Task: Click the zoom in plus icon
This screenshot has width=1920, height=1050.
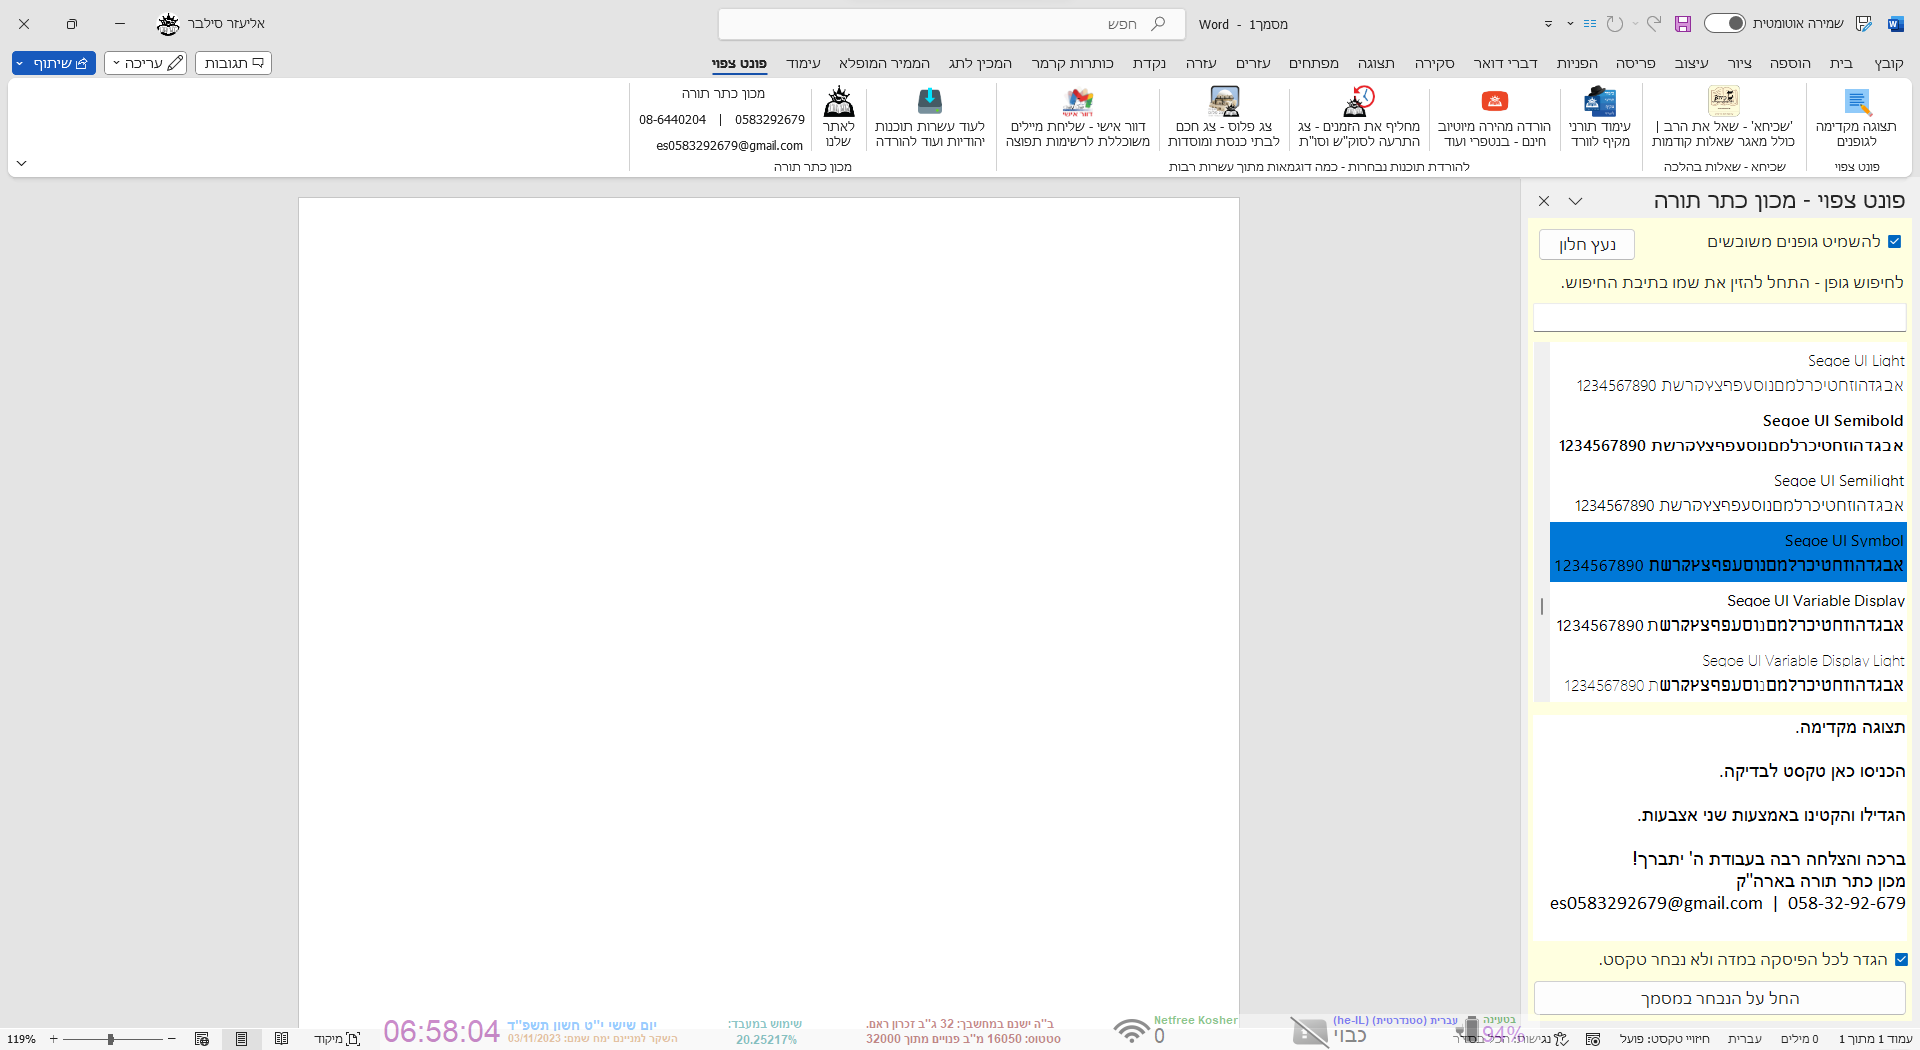Action: point(54,1039)
